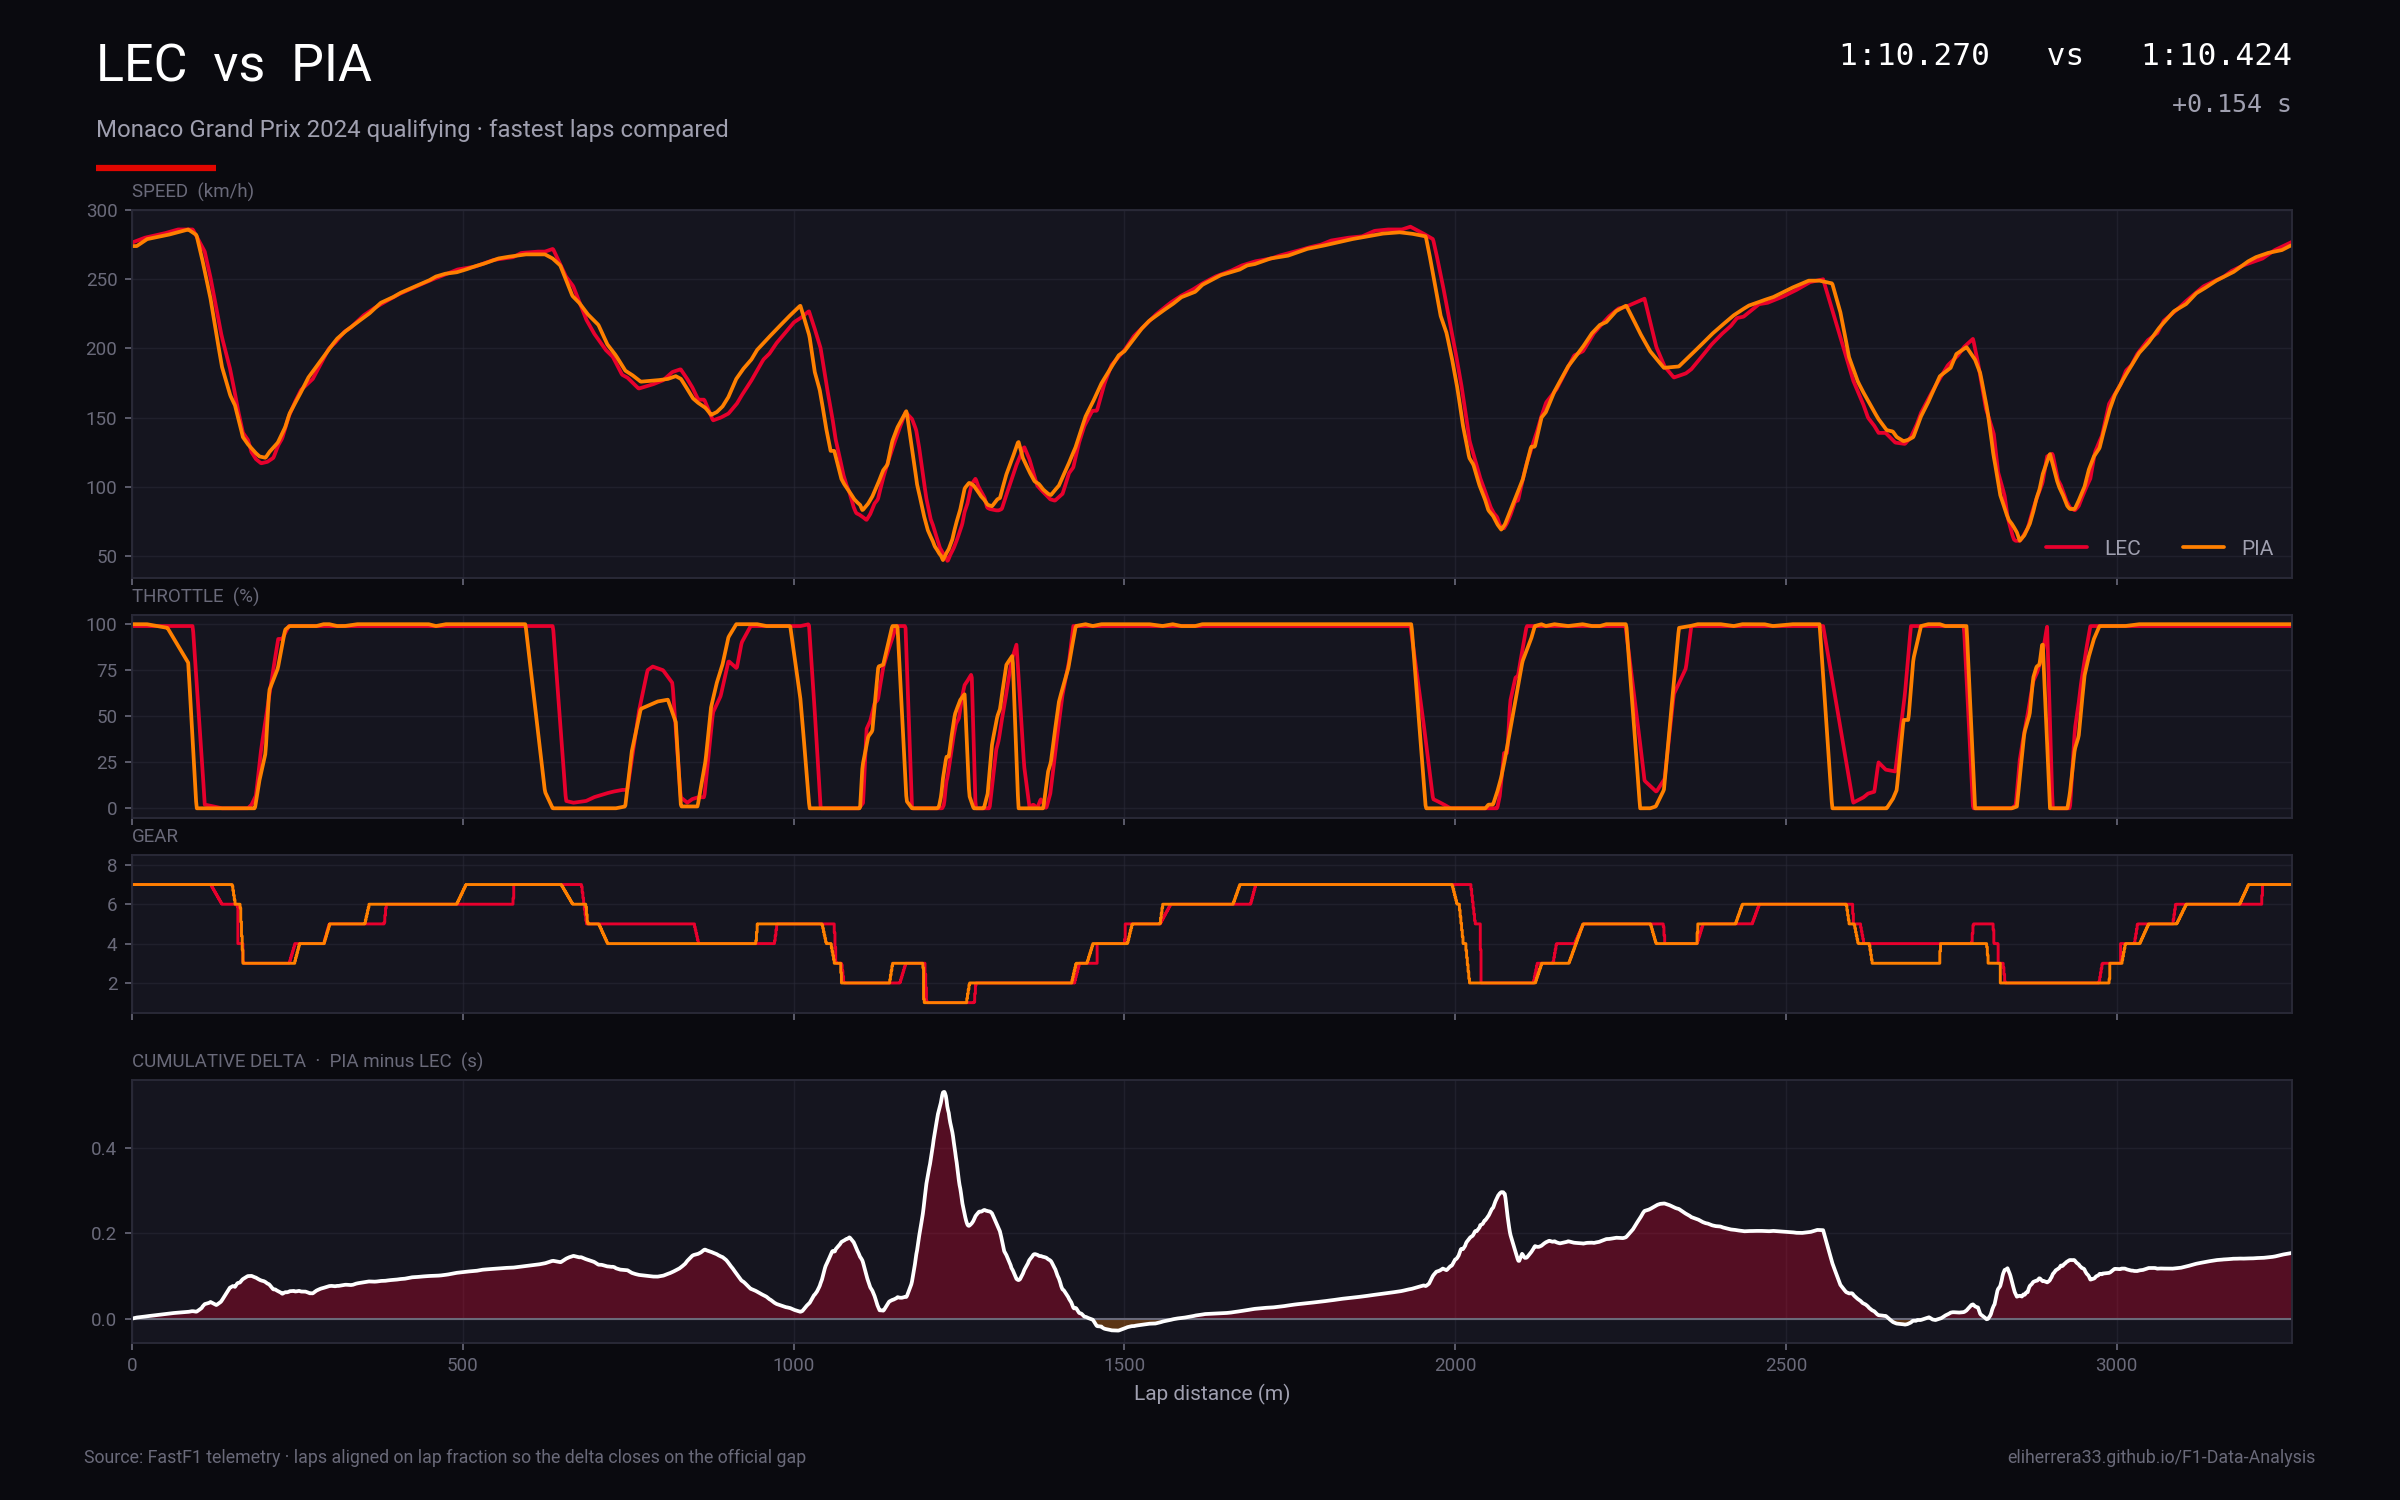Select the +0.154 s gap value
The height and width of the screenshot is (1500, 2400).
(x=2231, y=104)
